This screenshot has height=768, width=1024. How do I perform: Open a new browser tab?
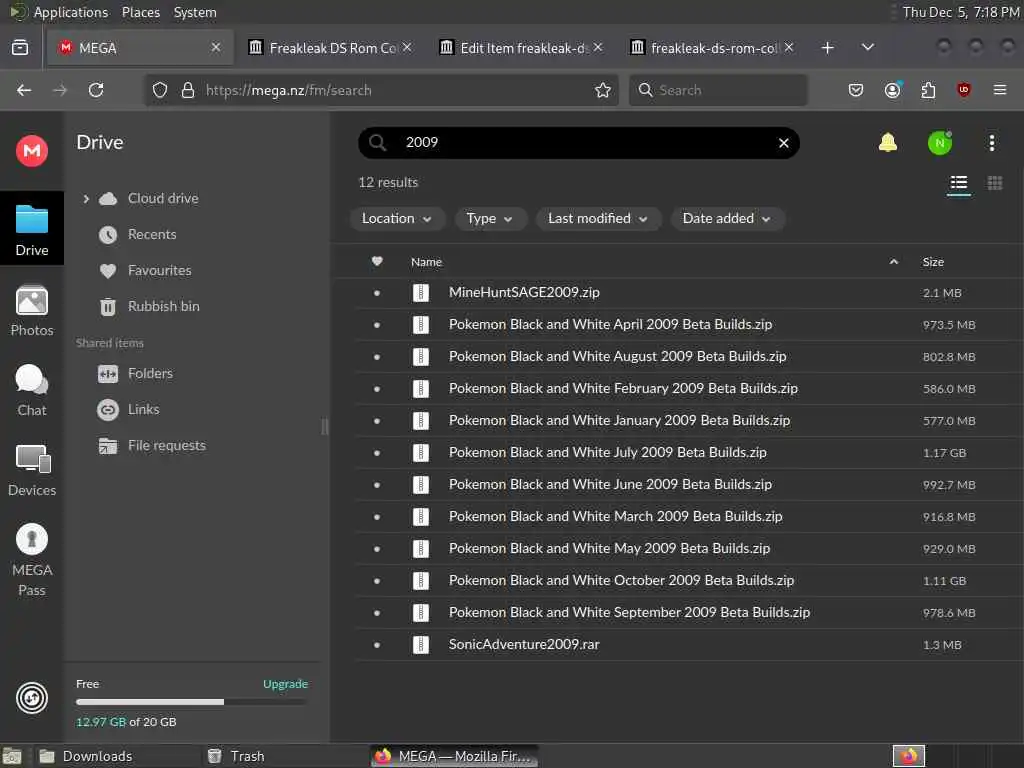[827, 48]
